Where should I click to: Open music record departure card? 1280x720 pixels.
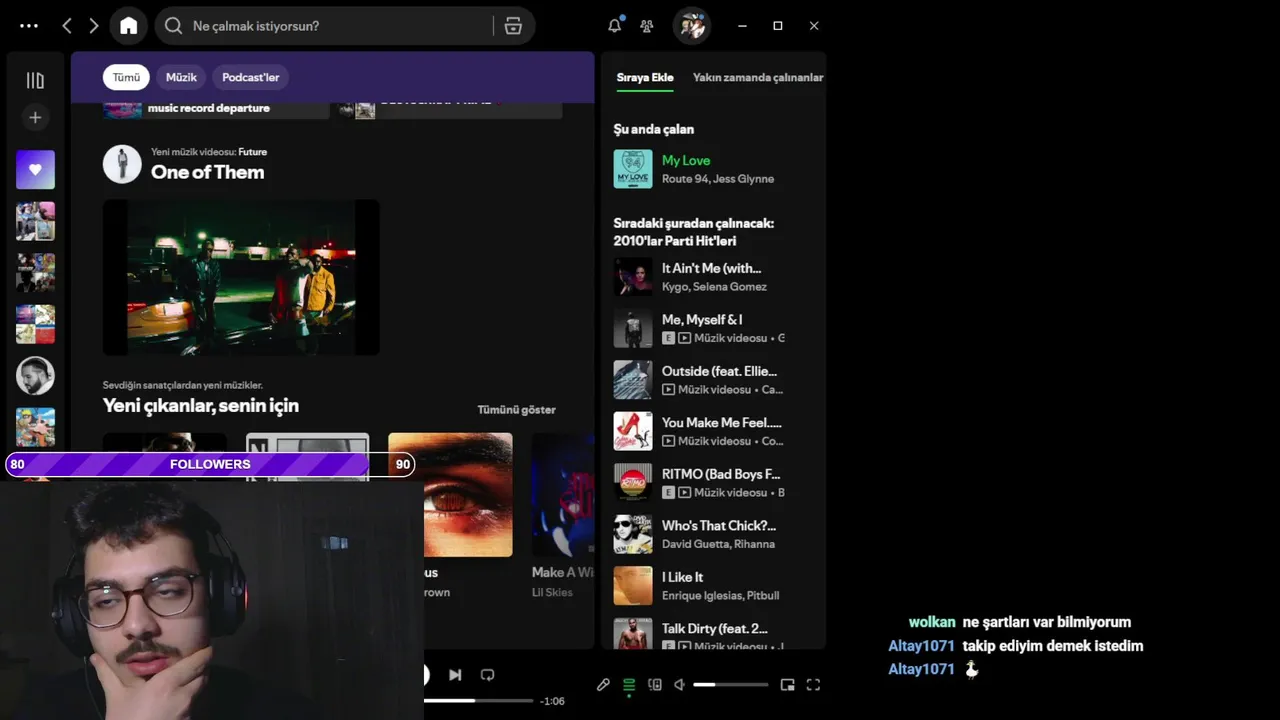216,108
